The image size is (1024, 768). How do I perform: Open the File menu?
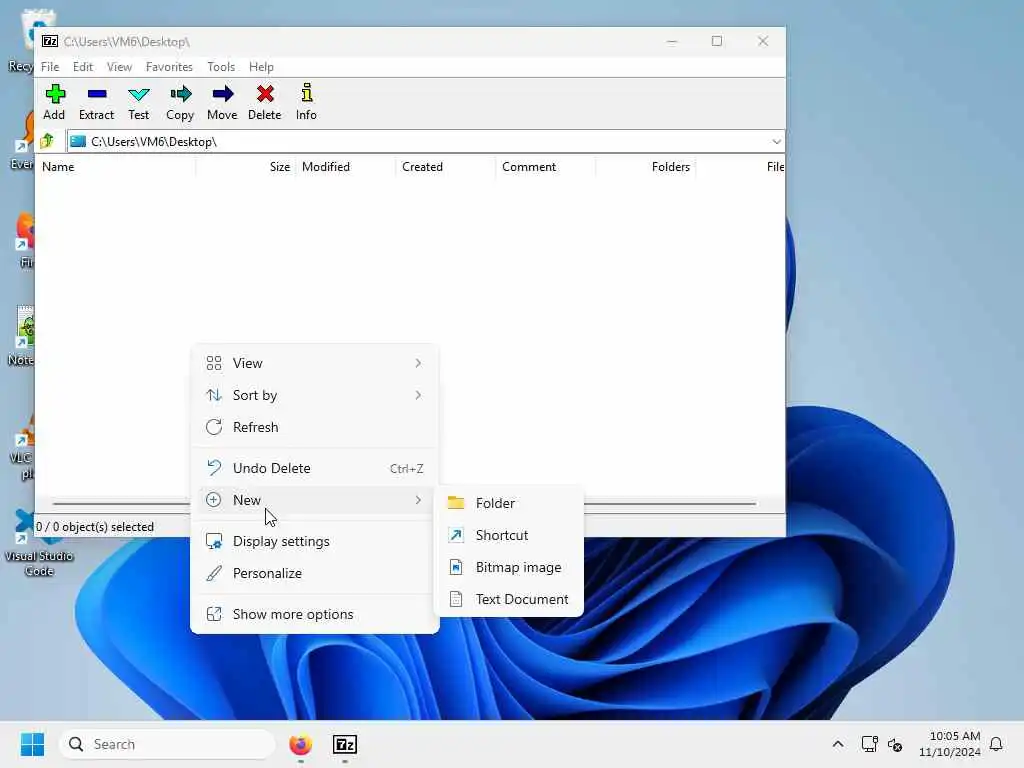[x=50, y=67]
